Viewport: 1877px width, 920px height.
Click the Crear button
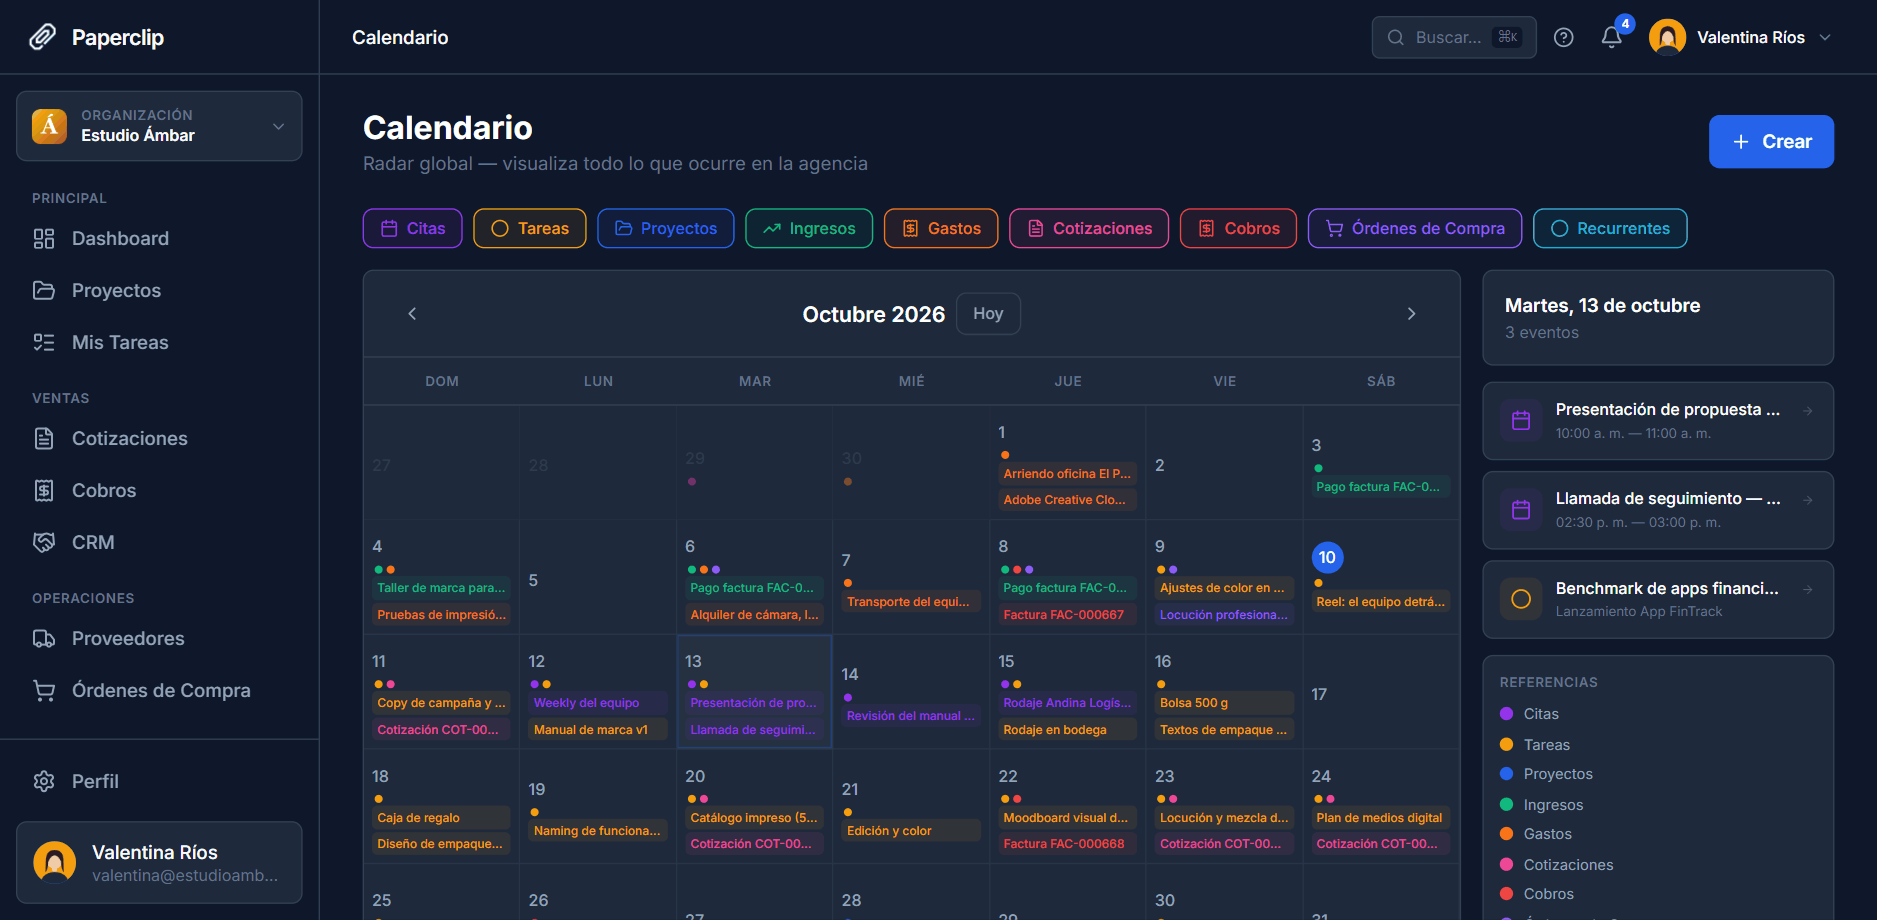[1771, 141]
